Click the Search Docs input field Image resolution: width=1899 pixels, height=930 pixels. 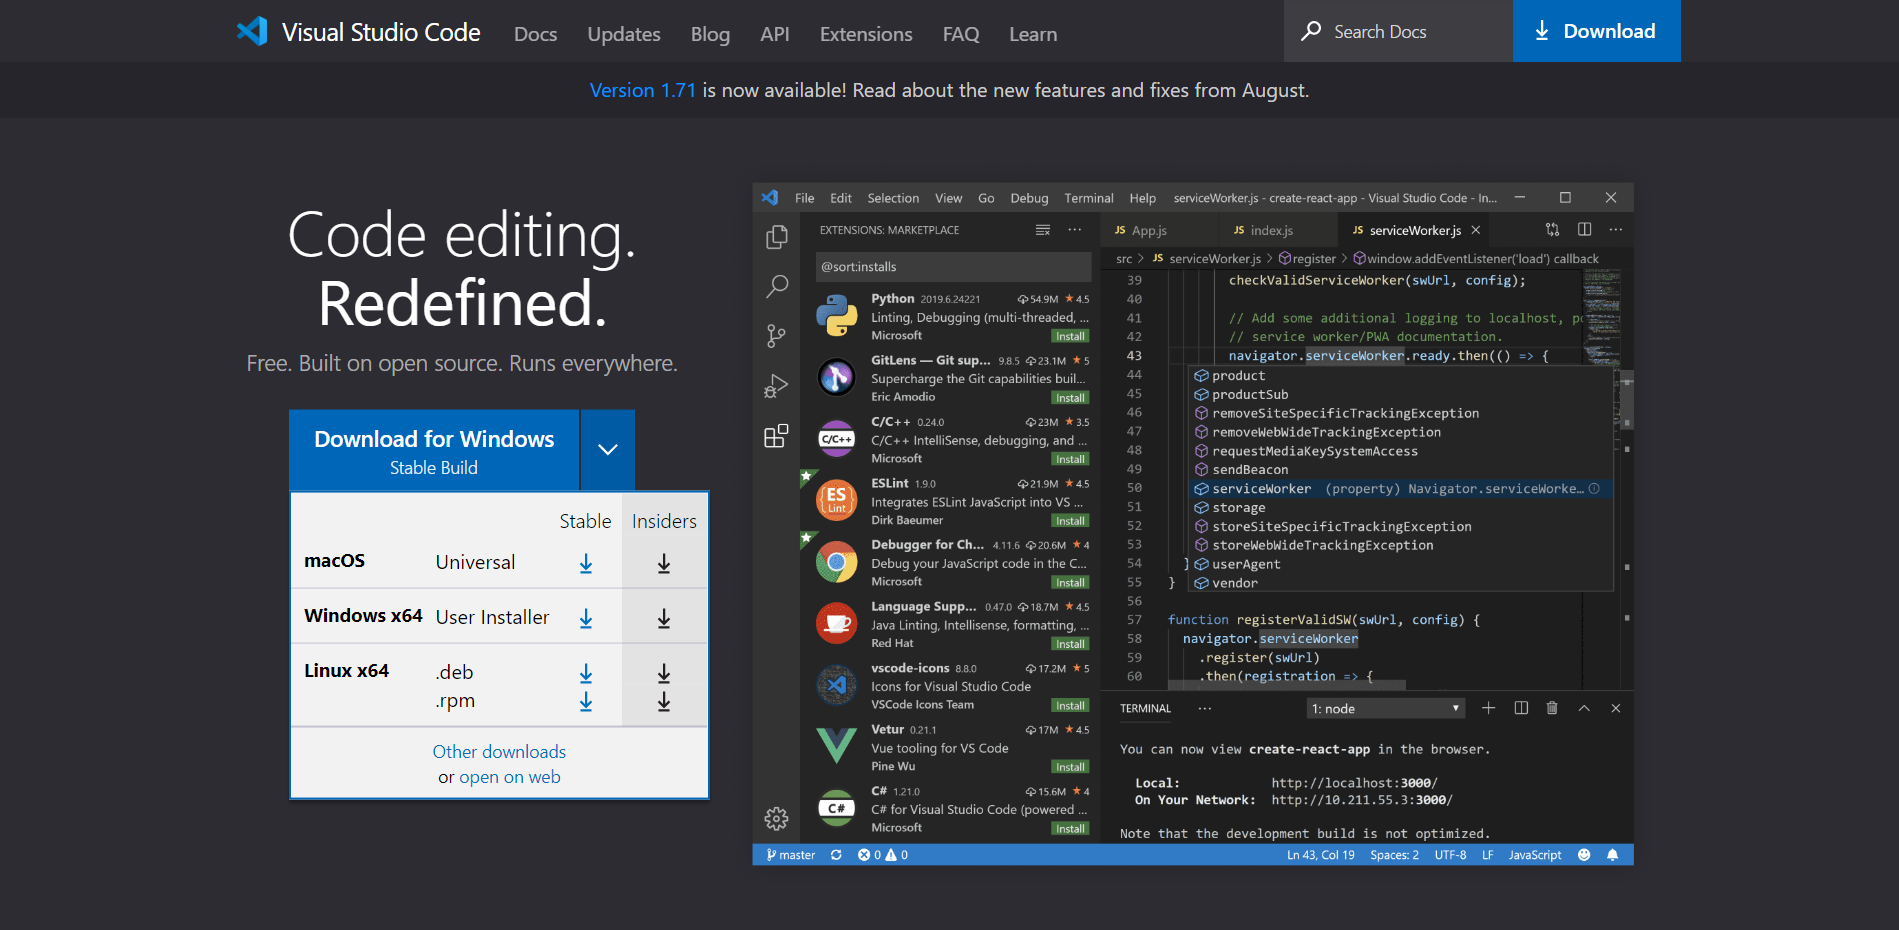point(1398,31)
